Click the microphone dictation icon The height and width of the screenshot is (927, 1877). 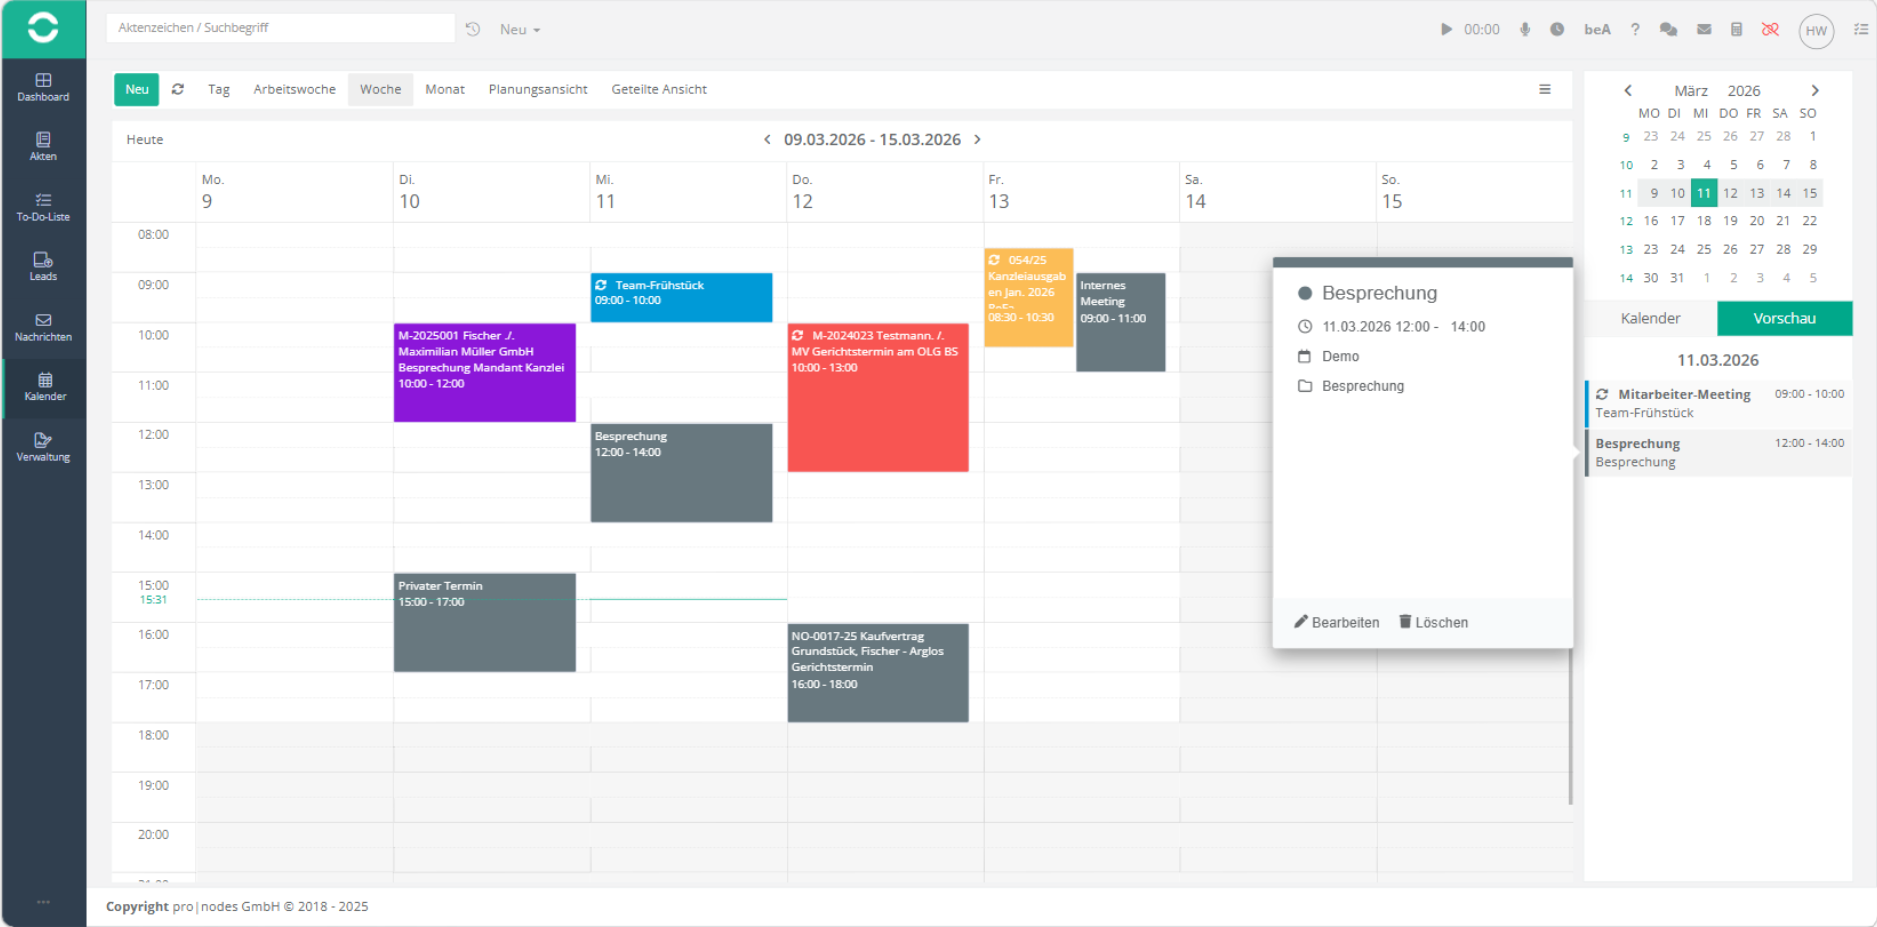1525,29
